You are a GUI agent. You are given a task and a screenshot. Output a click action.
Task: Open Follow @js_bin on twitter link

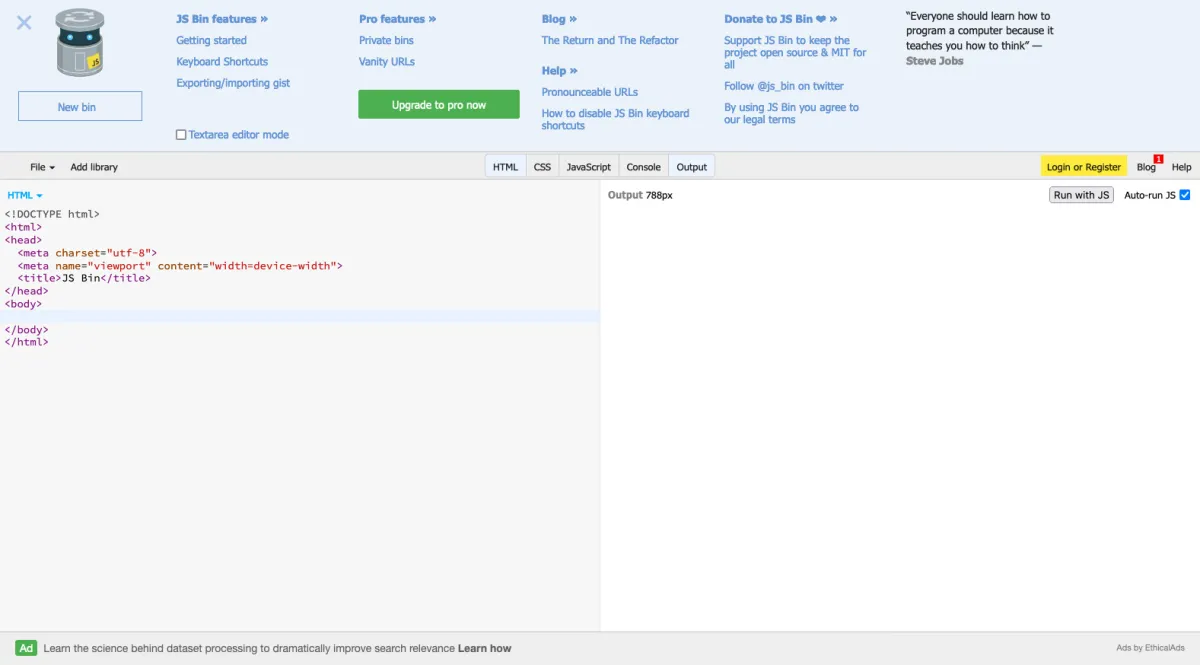click(x=784, y=86)
